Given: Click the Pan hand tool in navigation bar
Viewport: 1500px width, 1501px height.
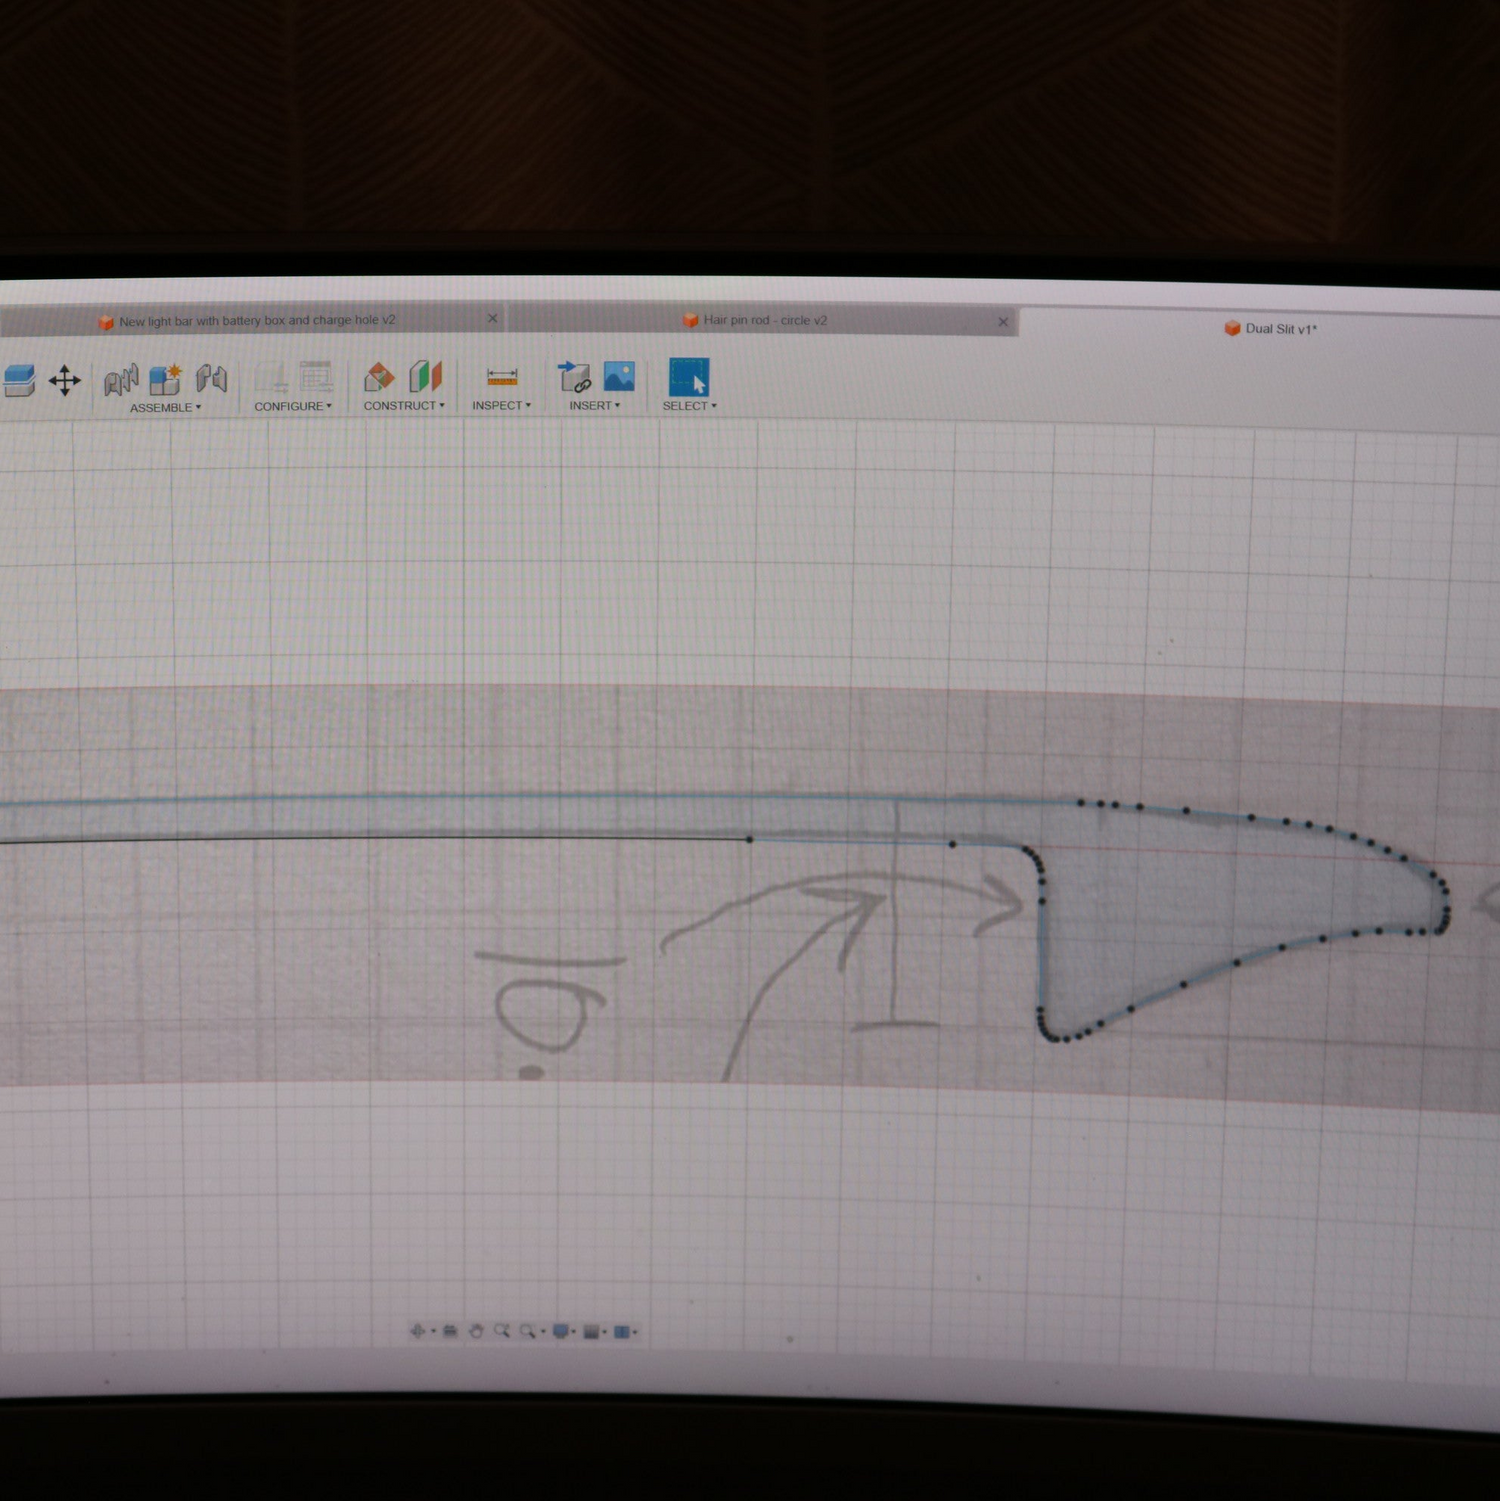Looking at the screenshot, I should (476, 1331).
